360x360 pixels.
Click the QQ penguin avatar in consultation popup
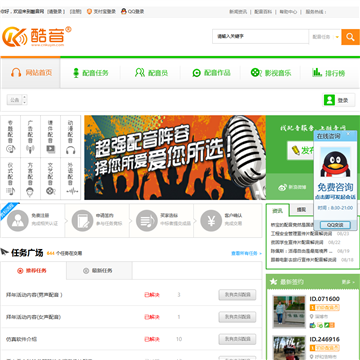[335, 162]
